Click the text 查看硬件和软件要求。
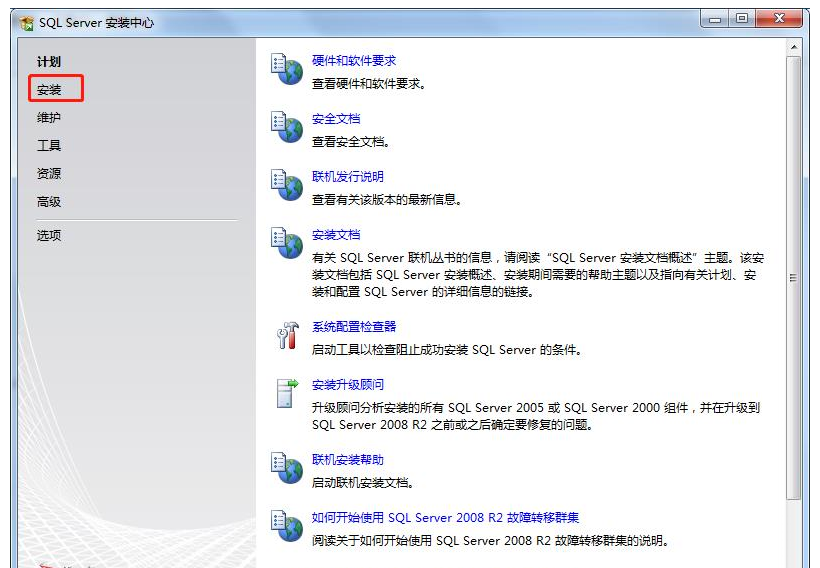The height and width of the screenshot is (568, 820). pyautogui.click(x=369, y=84)
